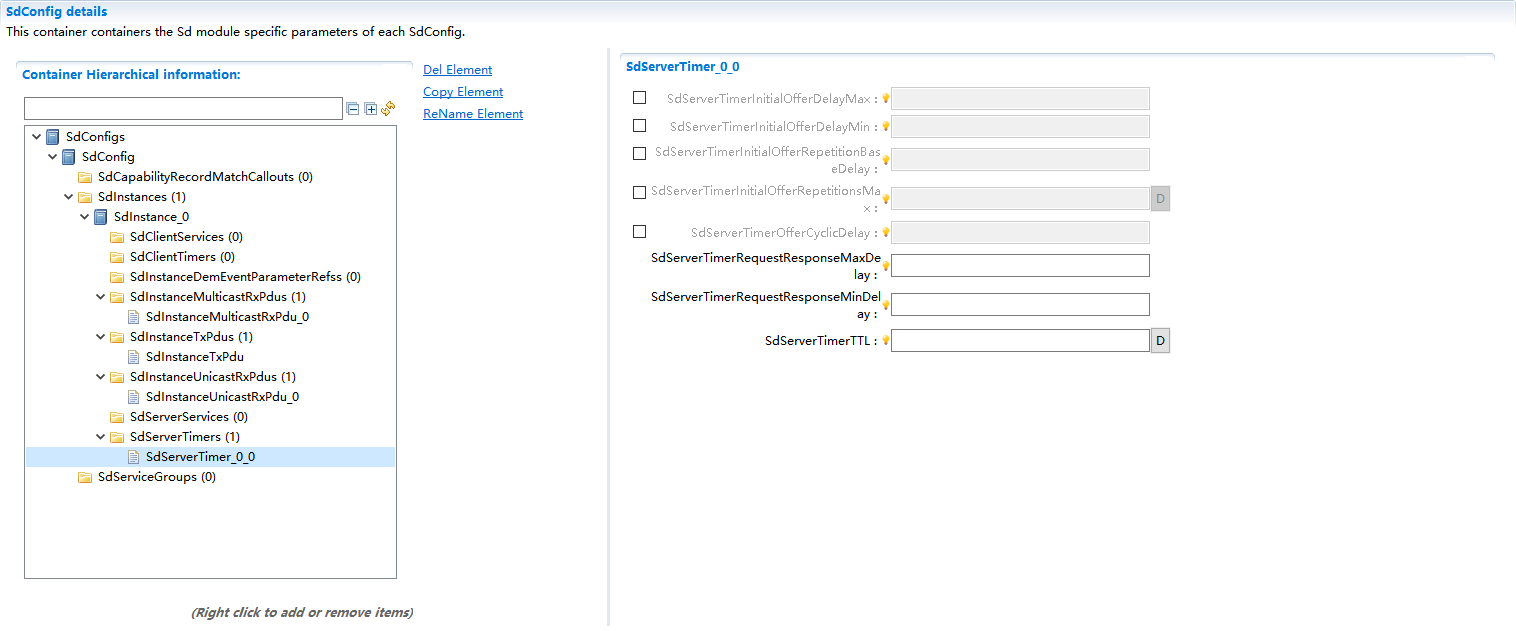
Task: Check the SdServerTimerOfferCyclicDelay box
Action: pyautogui.click(x=639, y=231)
